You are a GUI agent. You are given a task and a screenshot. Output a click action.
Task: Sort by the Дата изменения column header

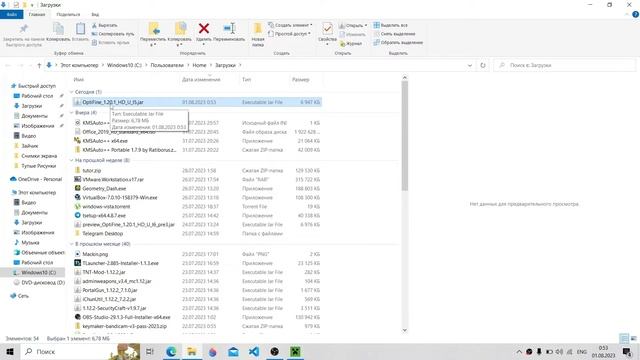201,80
